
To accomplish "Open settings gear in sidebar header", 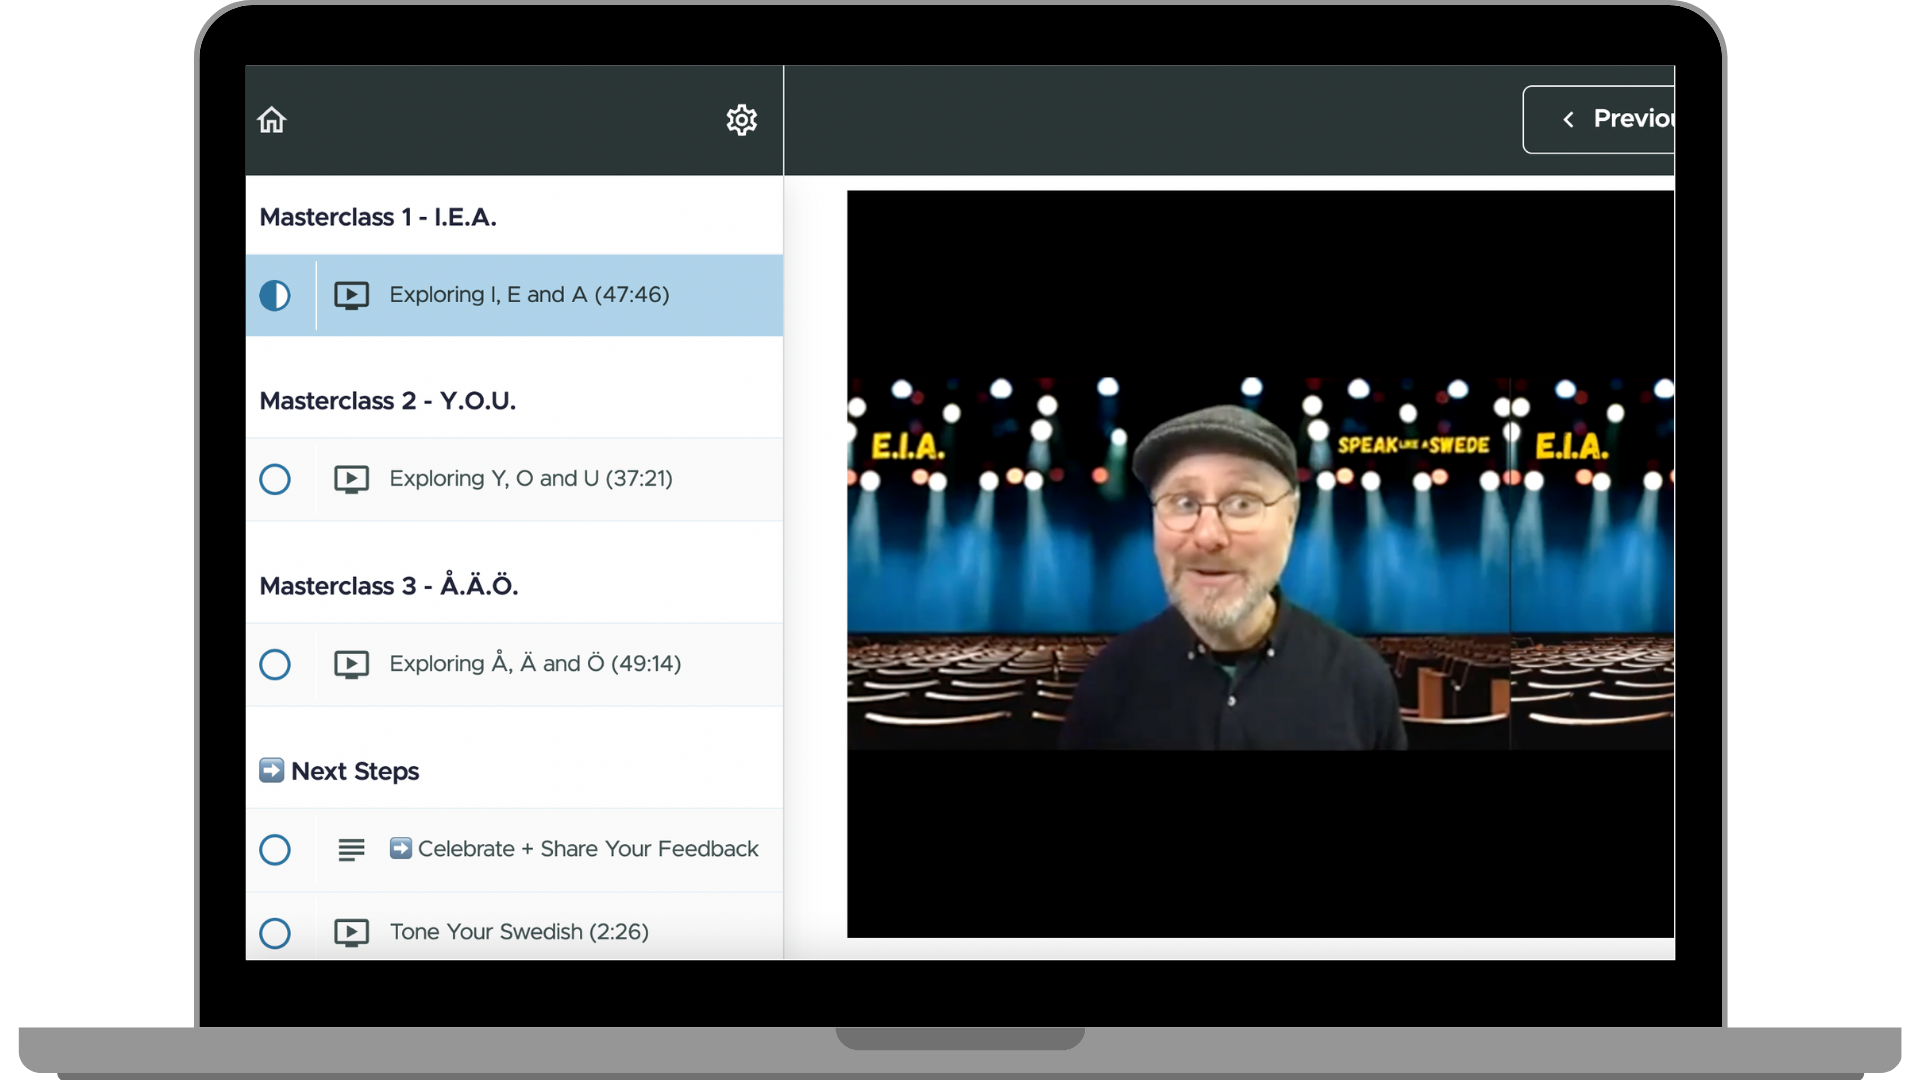I will (741, 120).
